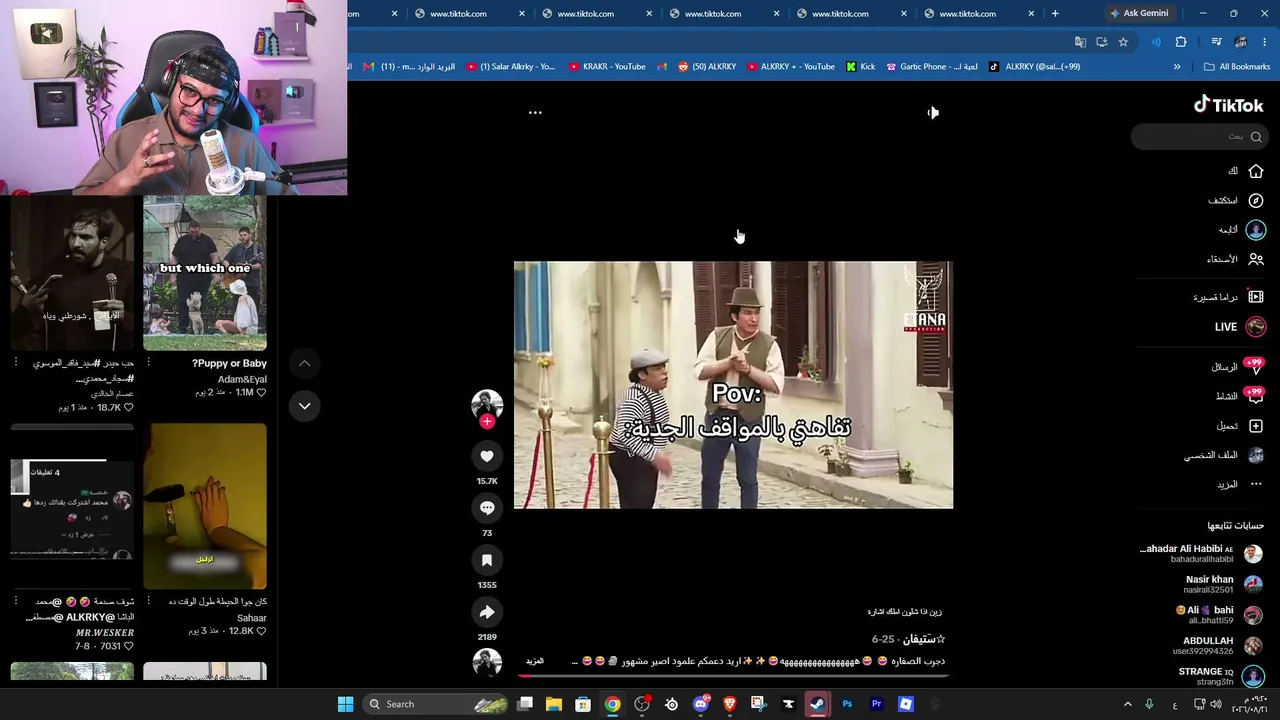Open options for the 18.7K-likes video

pyautogui.click(x=15, y=363)
